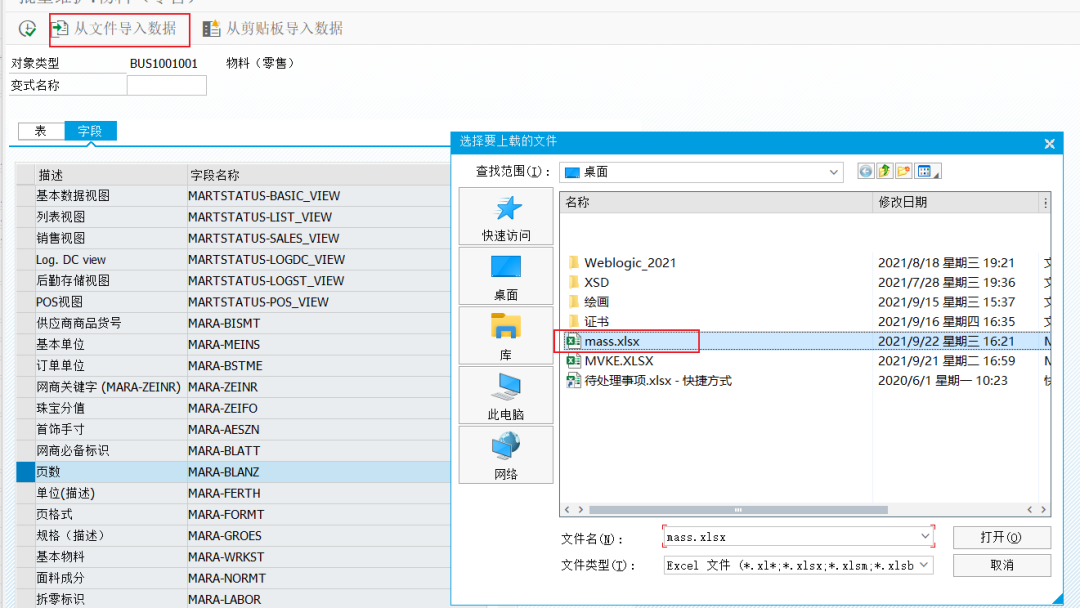Click the 打开 open button
This screenshot has width=1080, height=608.
[1001, 537]
